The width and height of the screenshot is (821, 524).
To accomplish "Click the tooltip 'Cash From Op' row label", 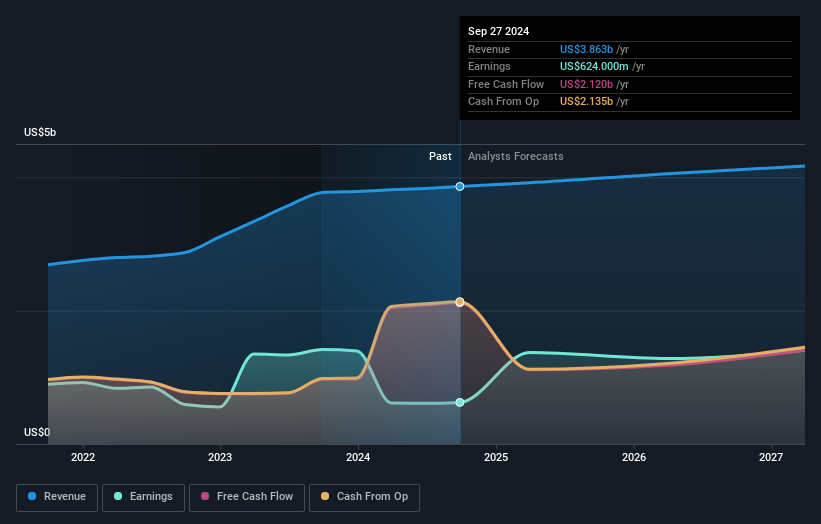I will click(503, 102).
